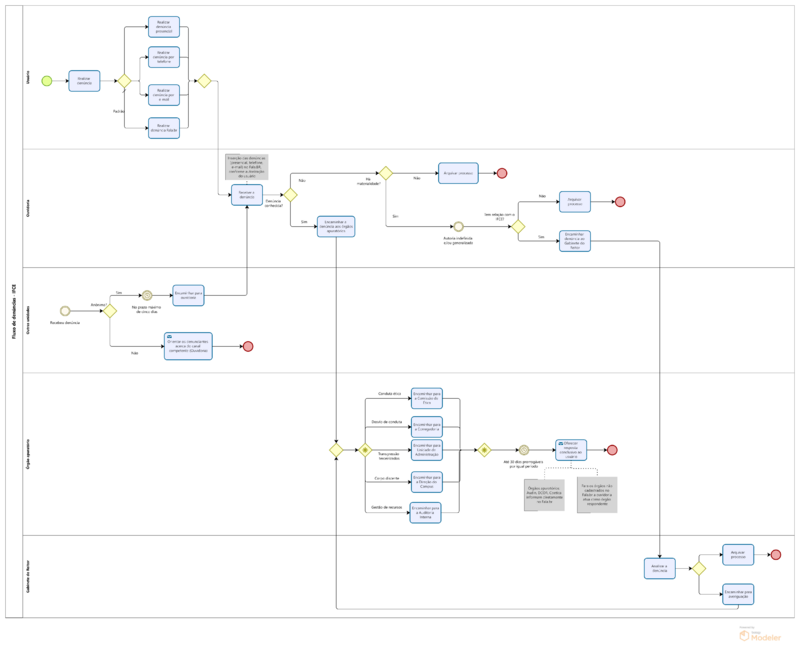The image size is (800, 668).
Task: Click the timer event before 'Encaminhar para ouvidoria'
Action: click(x=147, y=295)
